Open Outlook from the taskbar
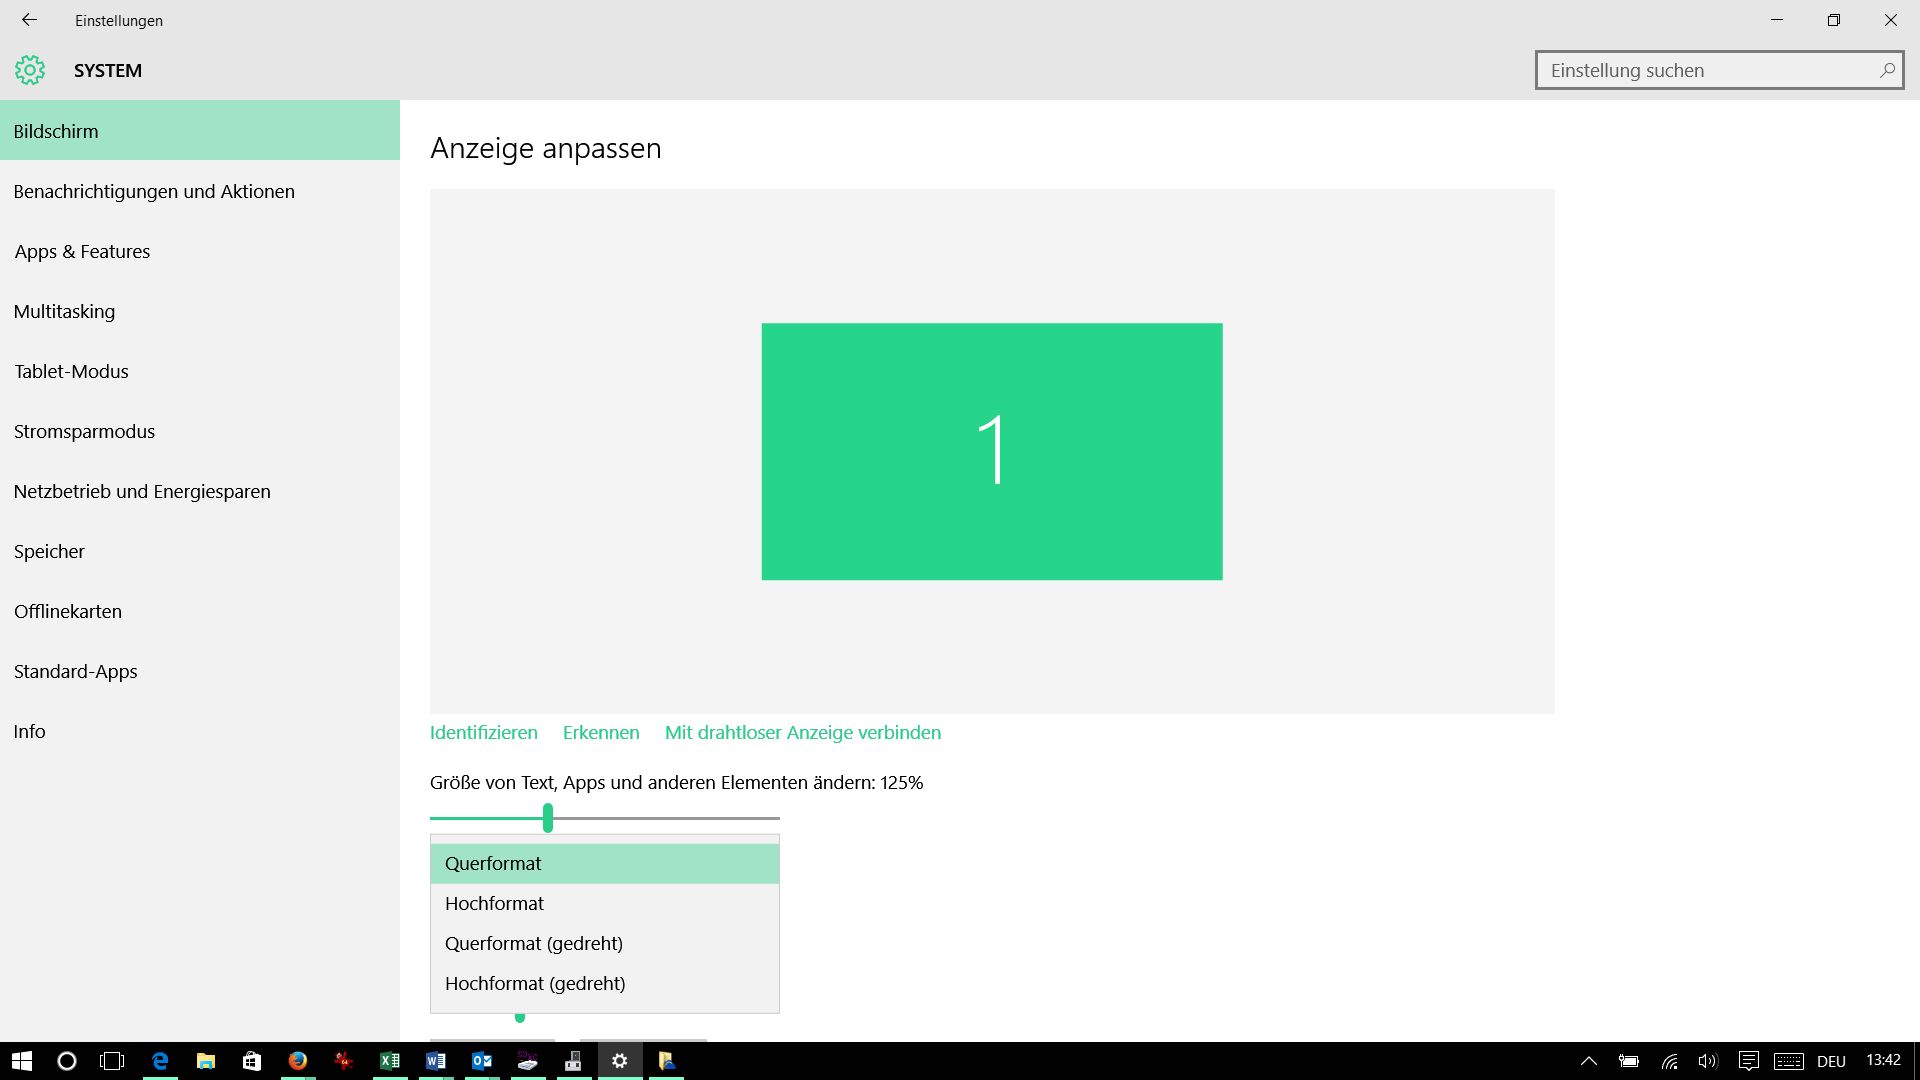 (481, 1061)
